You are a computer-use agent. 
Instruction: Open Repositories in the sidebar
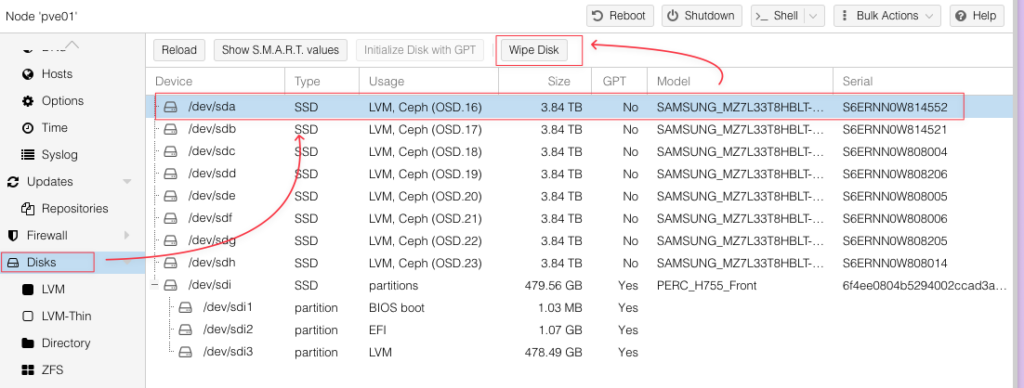(x=75, y=208)
